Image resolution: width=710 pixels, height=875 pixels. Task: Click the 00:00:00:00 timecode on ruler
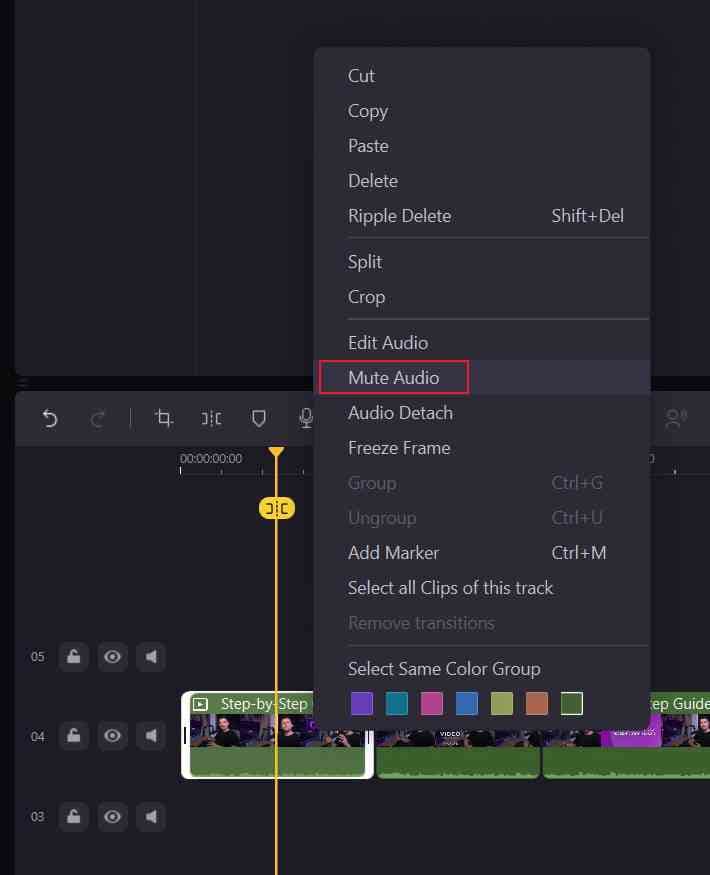211,459
